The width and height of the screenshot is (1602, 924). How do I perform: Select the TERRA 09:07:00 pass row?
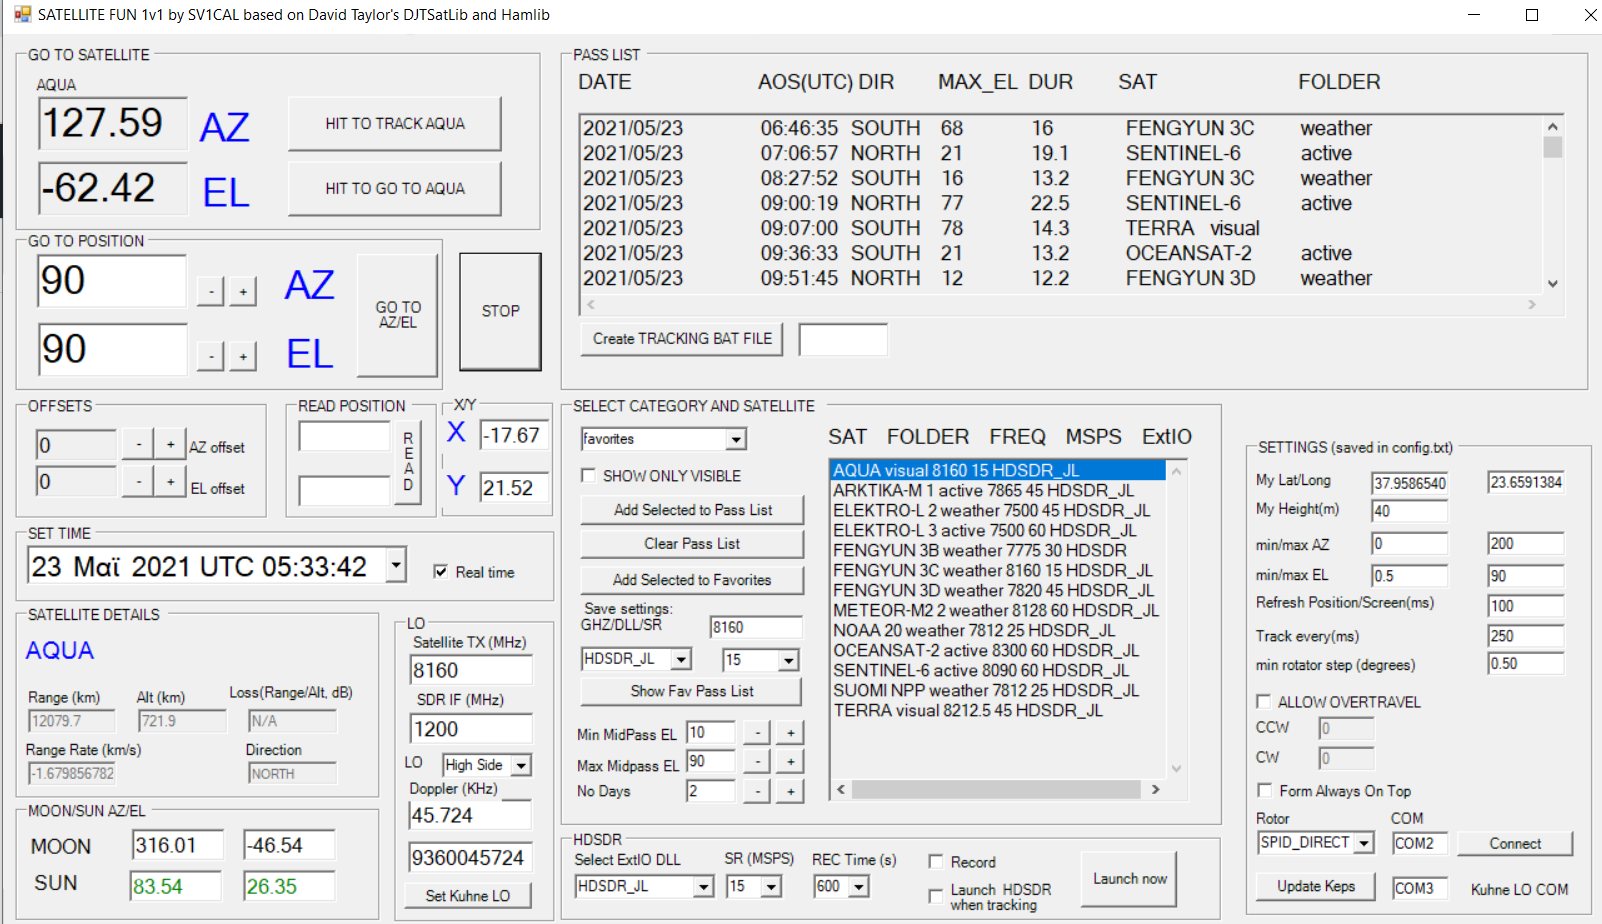[920, 228]
